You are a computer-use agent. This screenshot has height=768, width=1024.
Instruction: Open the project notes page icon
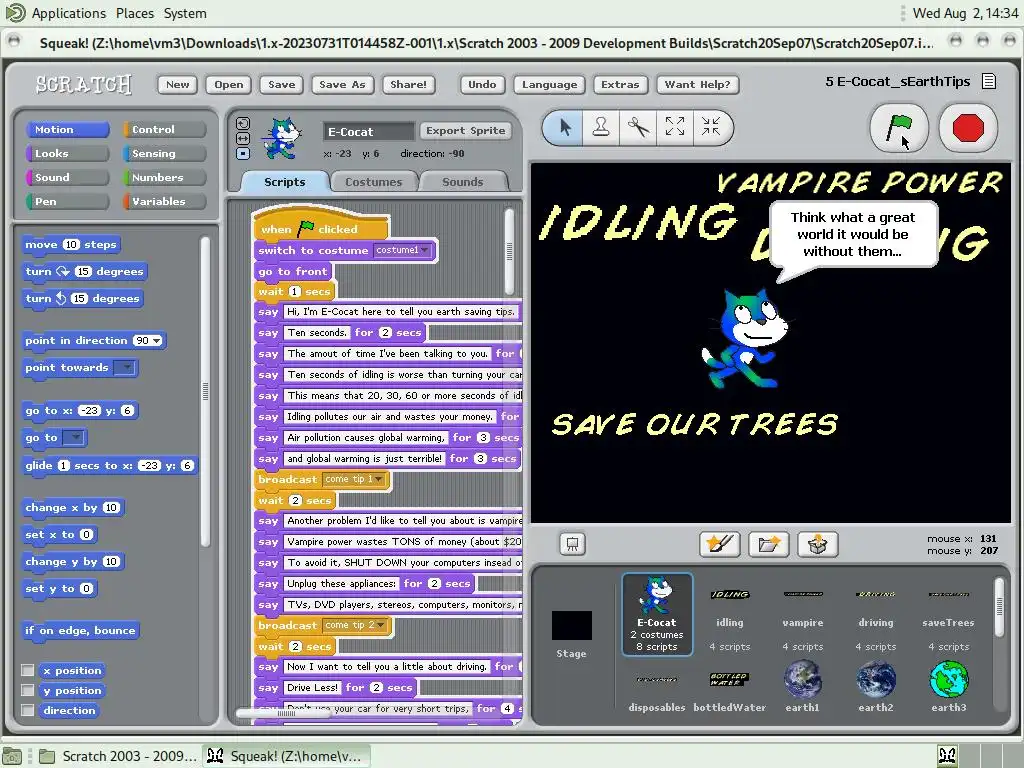click(x=989, y=82)
